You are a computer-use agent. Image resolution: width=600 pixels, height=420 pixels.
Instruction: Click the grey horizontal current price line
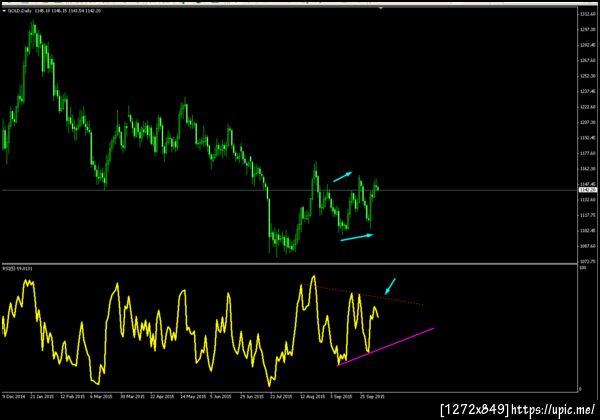[x=289, y=190]
